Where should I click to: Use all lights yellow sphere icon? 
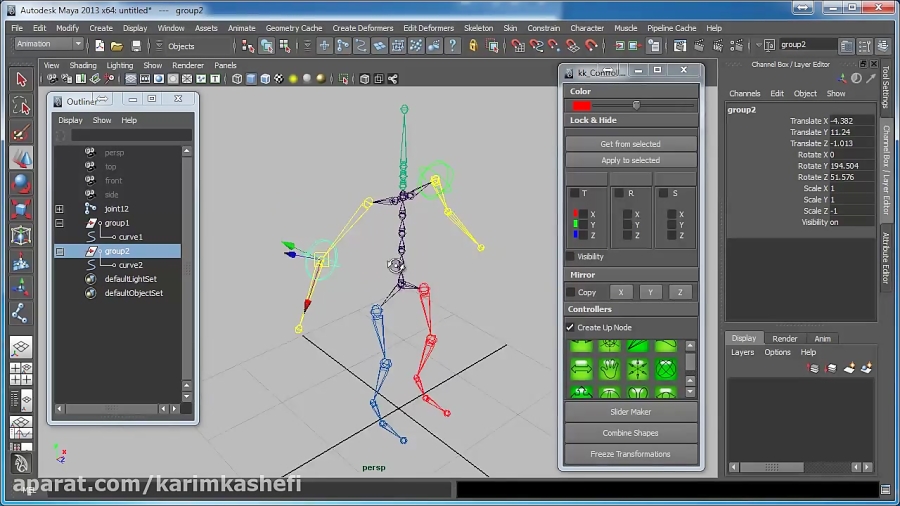(x=293, y=79)
